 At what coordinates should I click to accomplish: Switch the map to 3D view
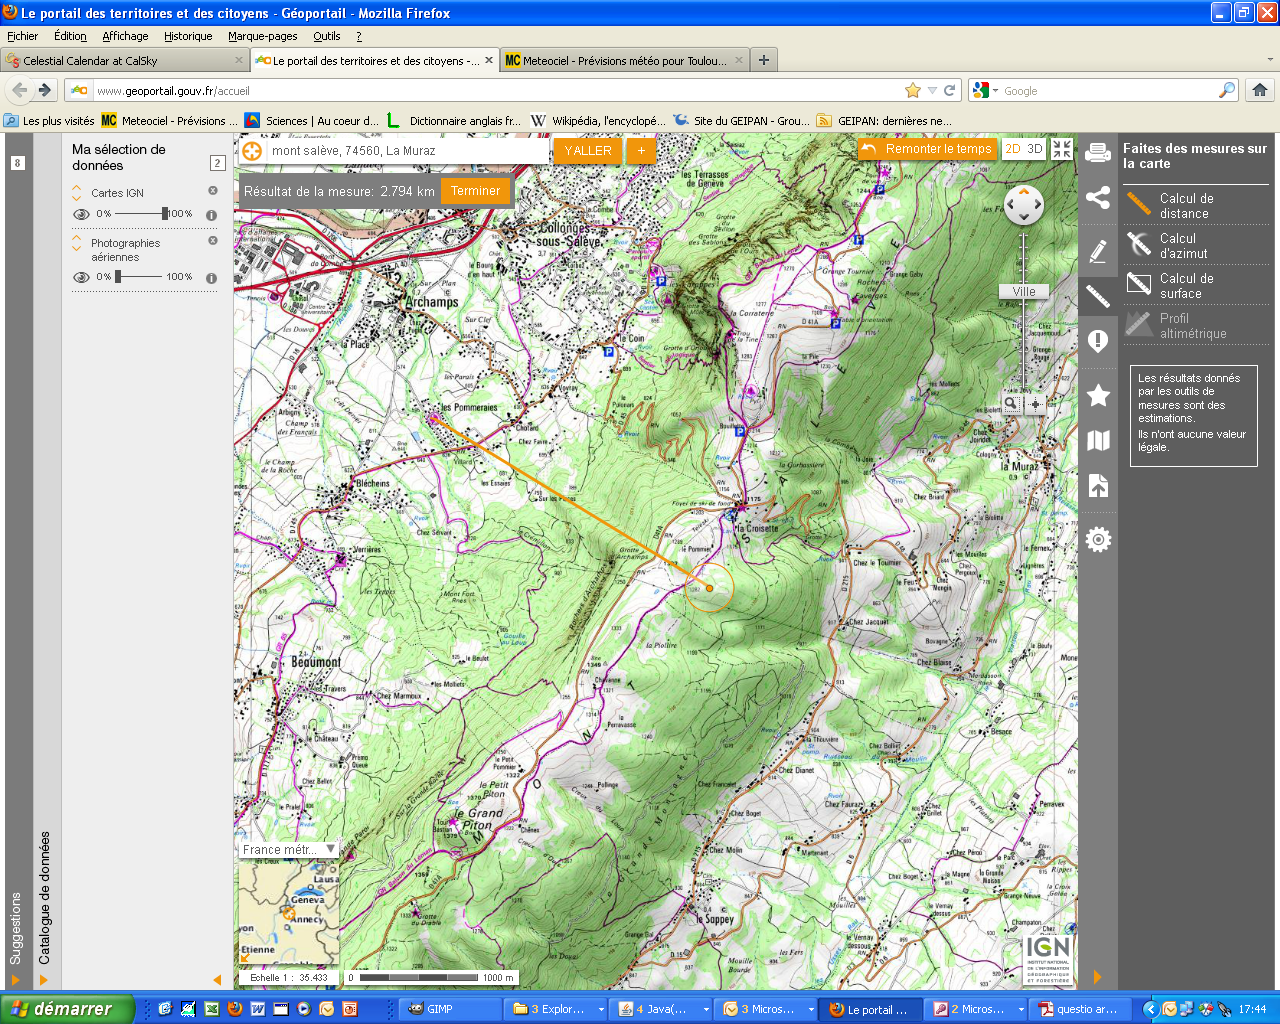click(x=1035, y=149)
